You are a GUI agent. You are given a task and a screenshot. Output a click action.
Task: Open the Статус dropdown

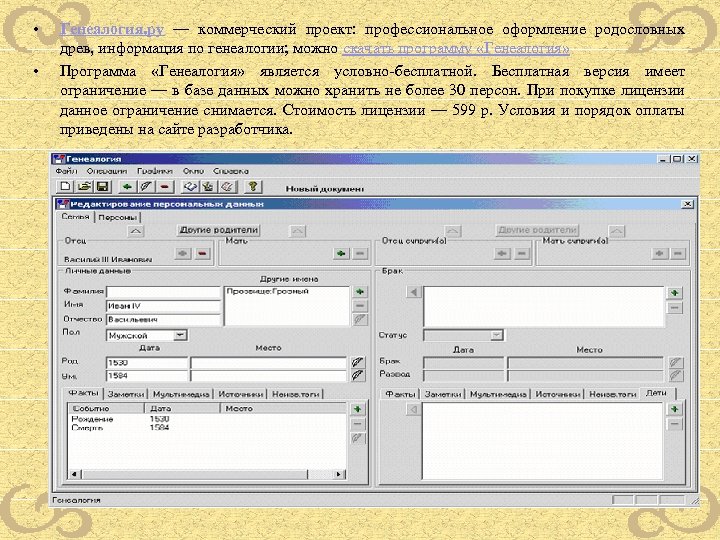tap(496, 336)
